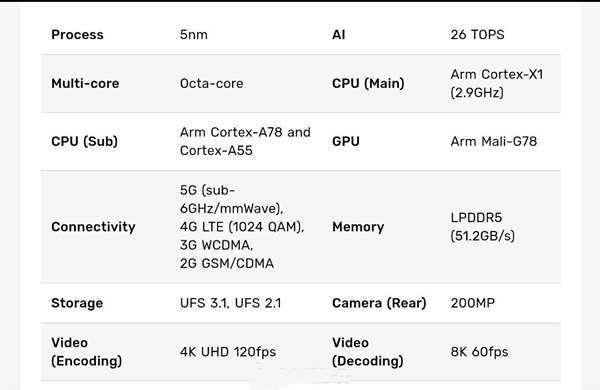
Task: Click the GPU label cell
Action: [x=346, y=141]
